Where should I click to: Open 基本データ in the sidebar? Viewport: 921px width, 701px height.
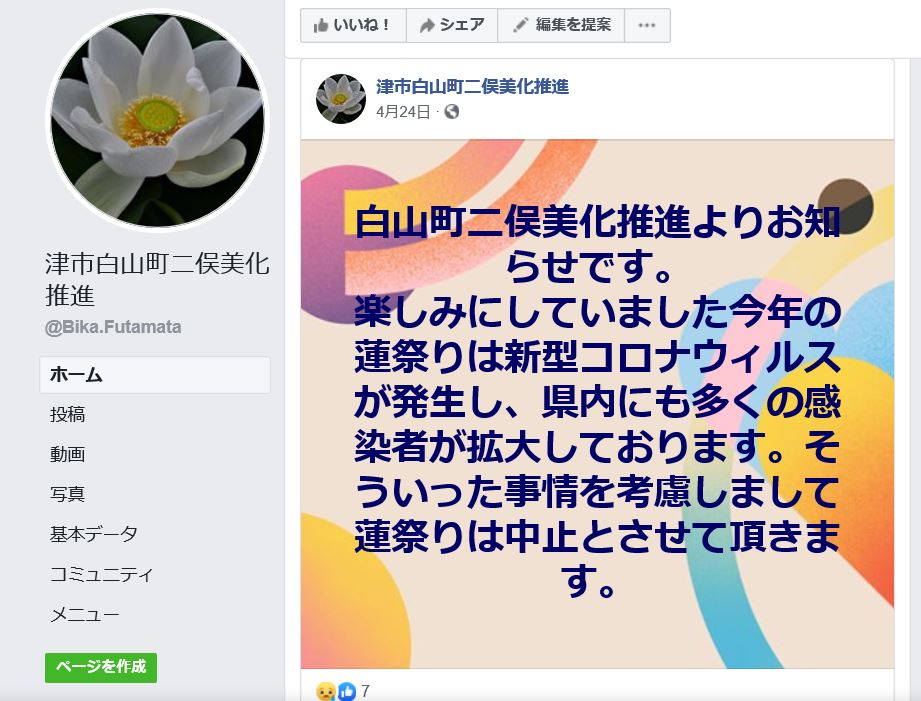pyautogui.click(x=94, y=534)
